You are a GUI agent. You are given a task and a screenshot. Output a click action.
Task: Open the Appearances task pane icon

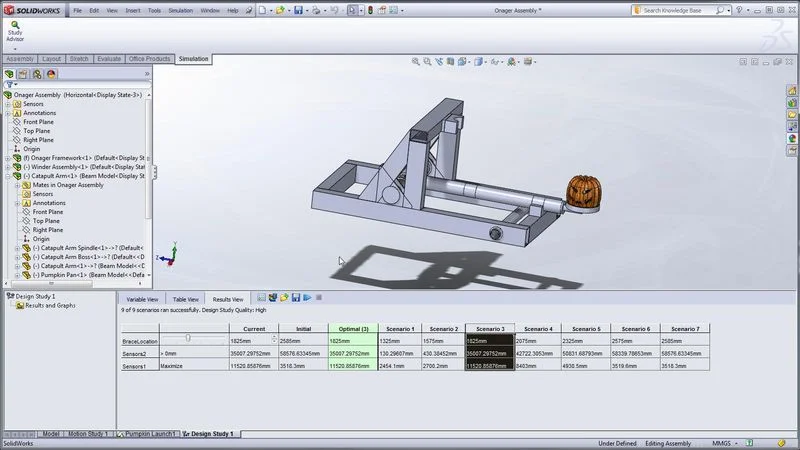791,136
